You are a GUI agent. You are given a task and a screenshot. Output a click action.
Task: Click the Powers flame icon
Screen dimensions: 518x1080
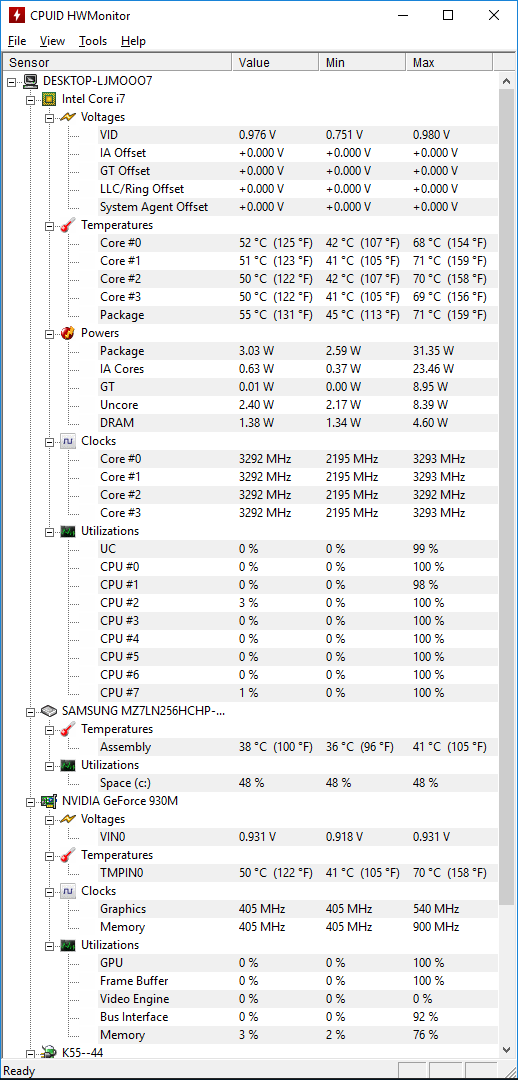68,333
